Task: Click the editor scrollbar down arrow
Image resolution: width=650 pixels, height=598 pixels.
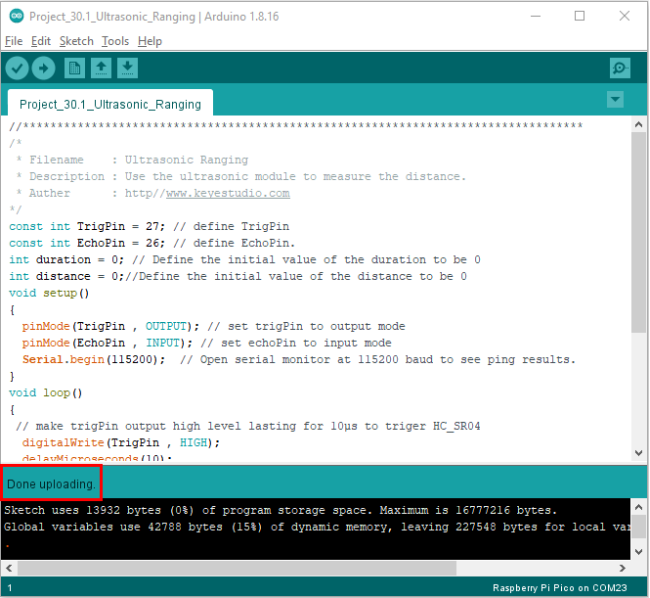Action: pyautogui.click(x=638, y=453)
